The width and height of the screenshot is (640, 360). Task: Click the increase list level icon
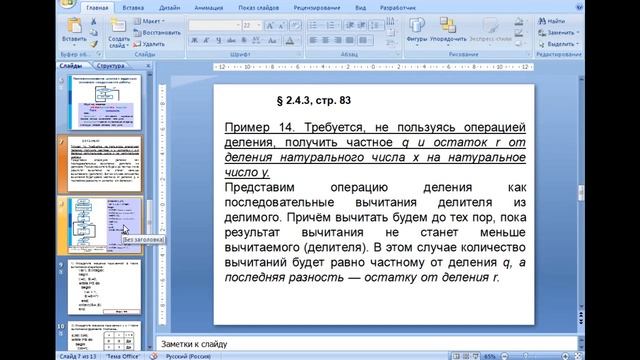click(361, 26)
